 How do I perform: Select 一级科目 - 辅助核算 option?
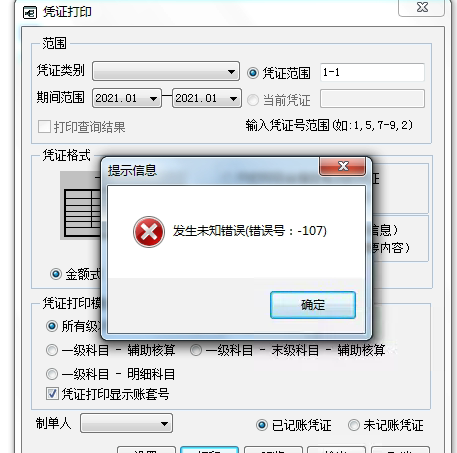(x=52, y=350)
